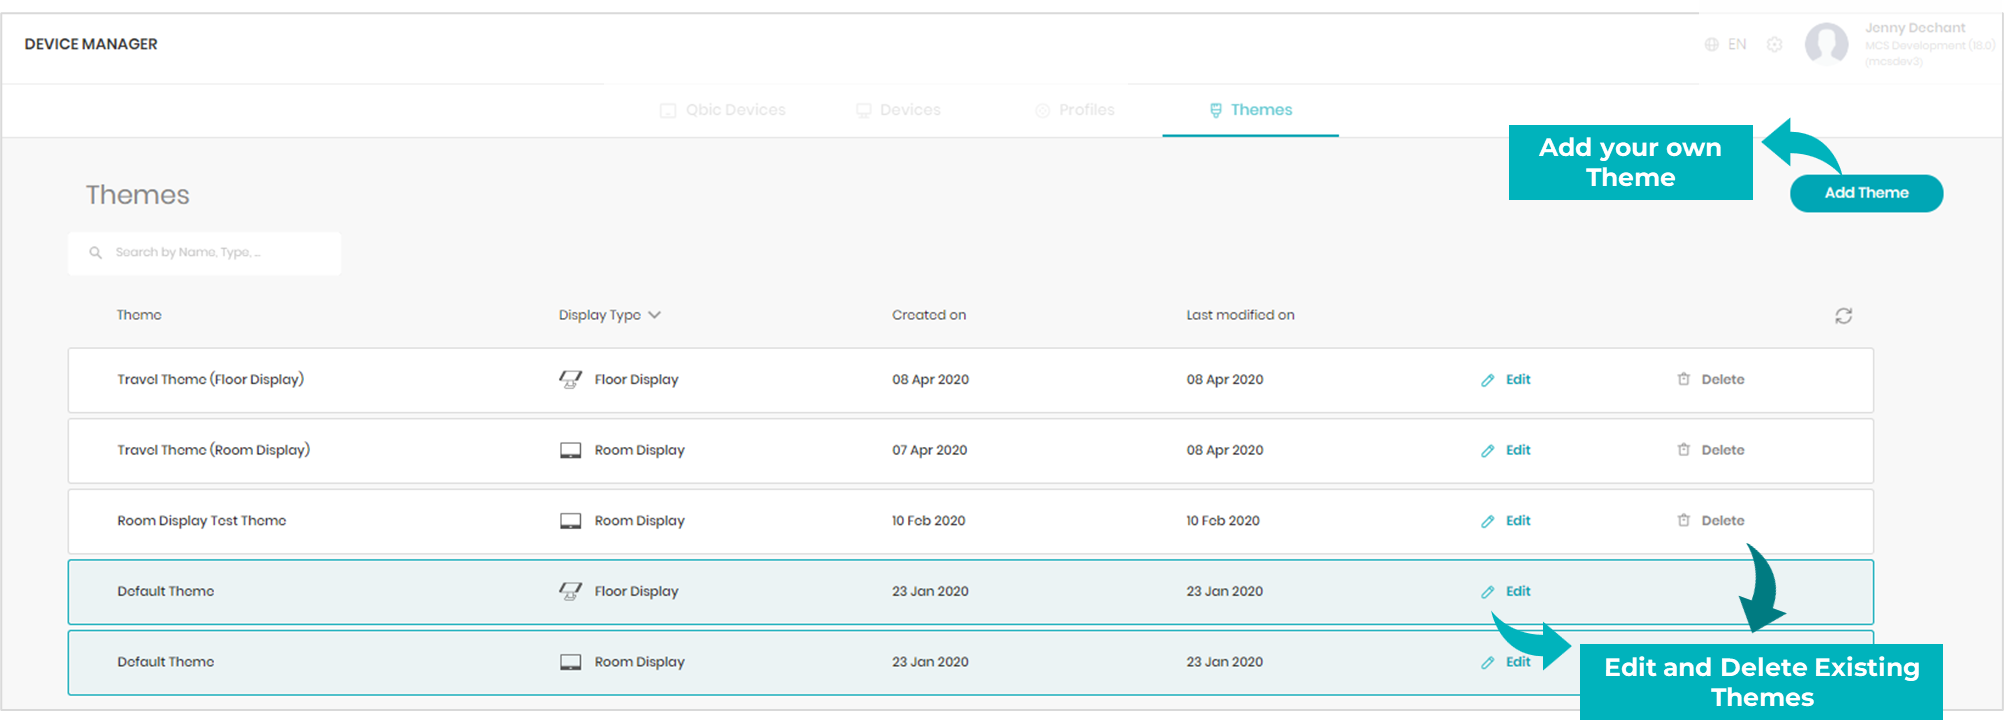Click the user avatar for Jenny Dechant

(1826, 44)
